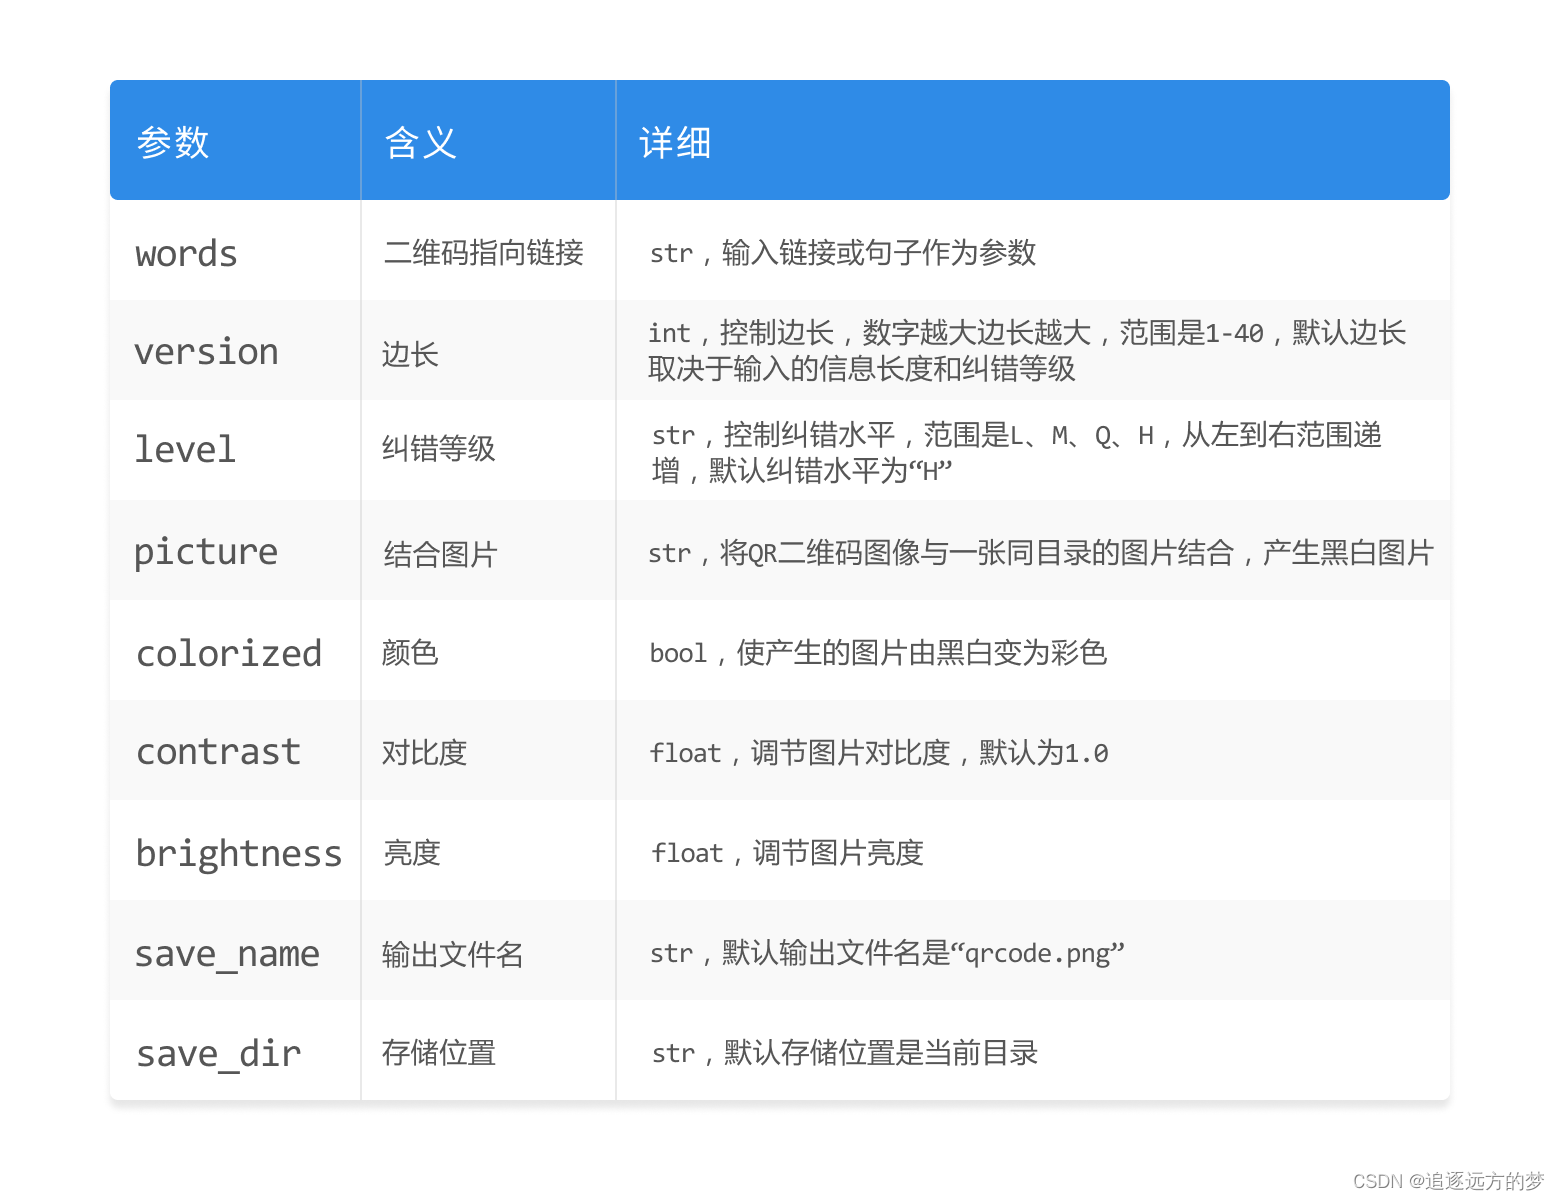Click the version detail mentioning 范围是1-40
The width and height of the screenshot is (1560, 1200).
[x=1027, y=351]
